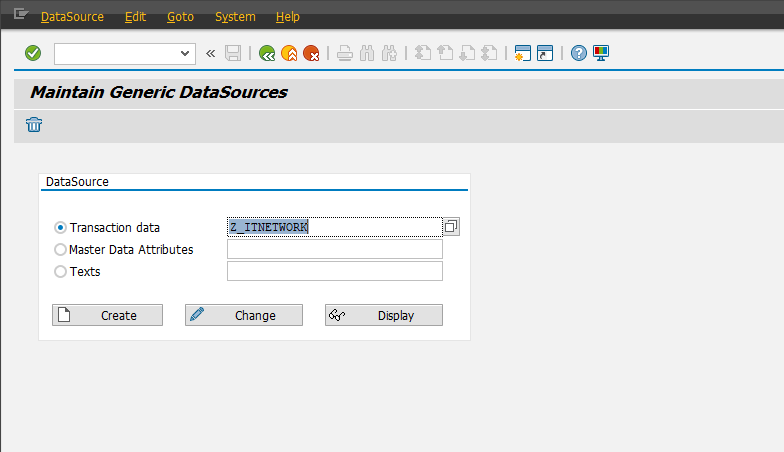This screenshot has height=452, width=784.
Task: Click the Create button
Action: point(108,315)
